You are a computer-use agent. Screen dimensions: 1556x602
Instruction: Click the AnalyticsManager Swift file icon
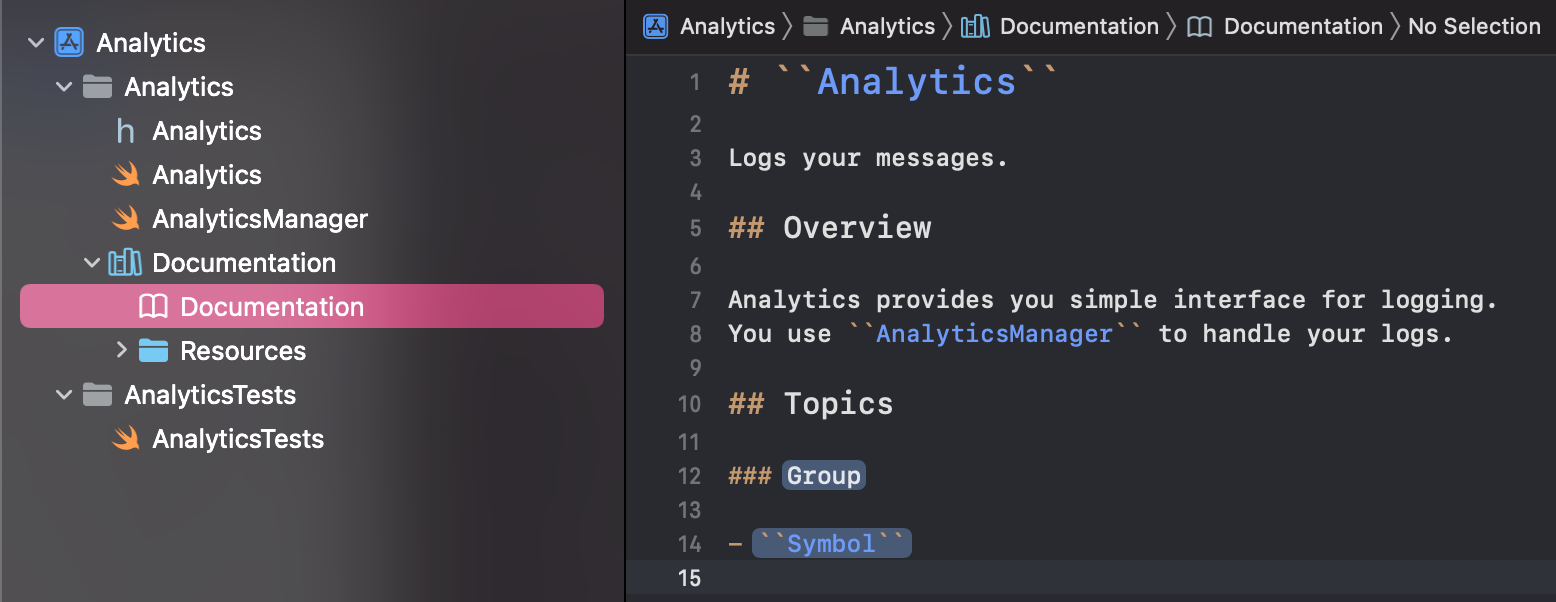[125, 219]
